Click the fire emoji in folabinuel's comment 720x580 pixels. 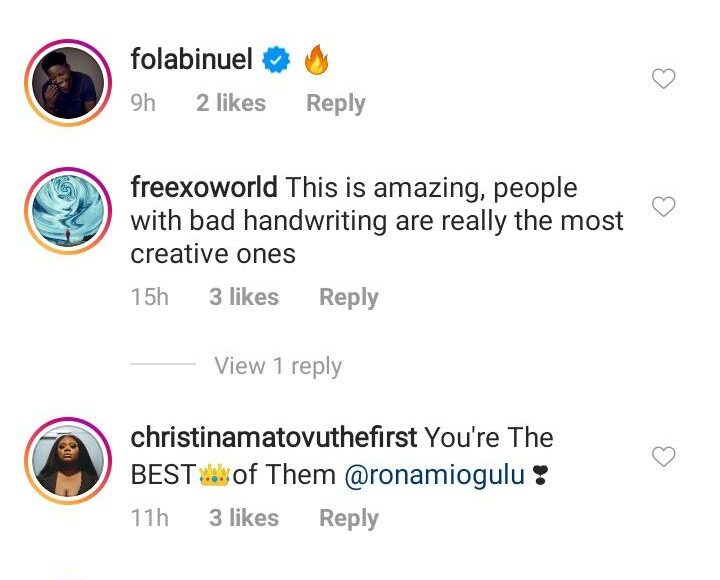(316, 61)
